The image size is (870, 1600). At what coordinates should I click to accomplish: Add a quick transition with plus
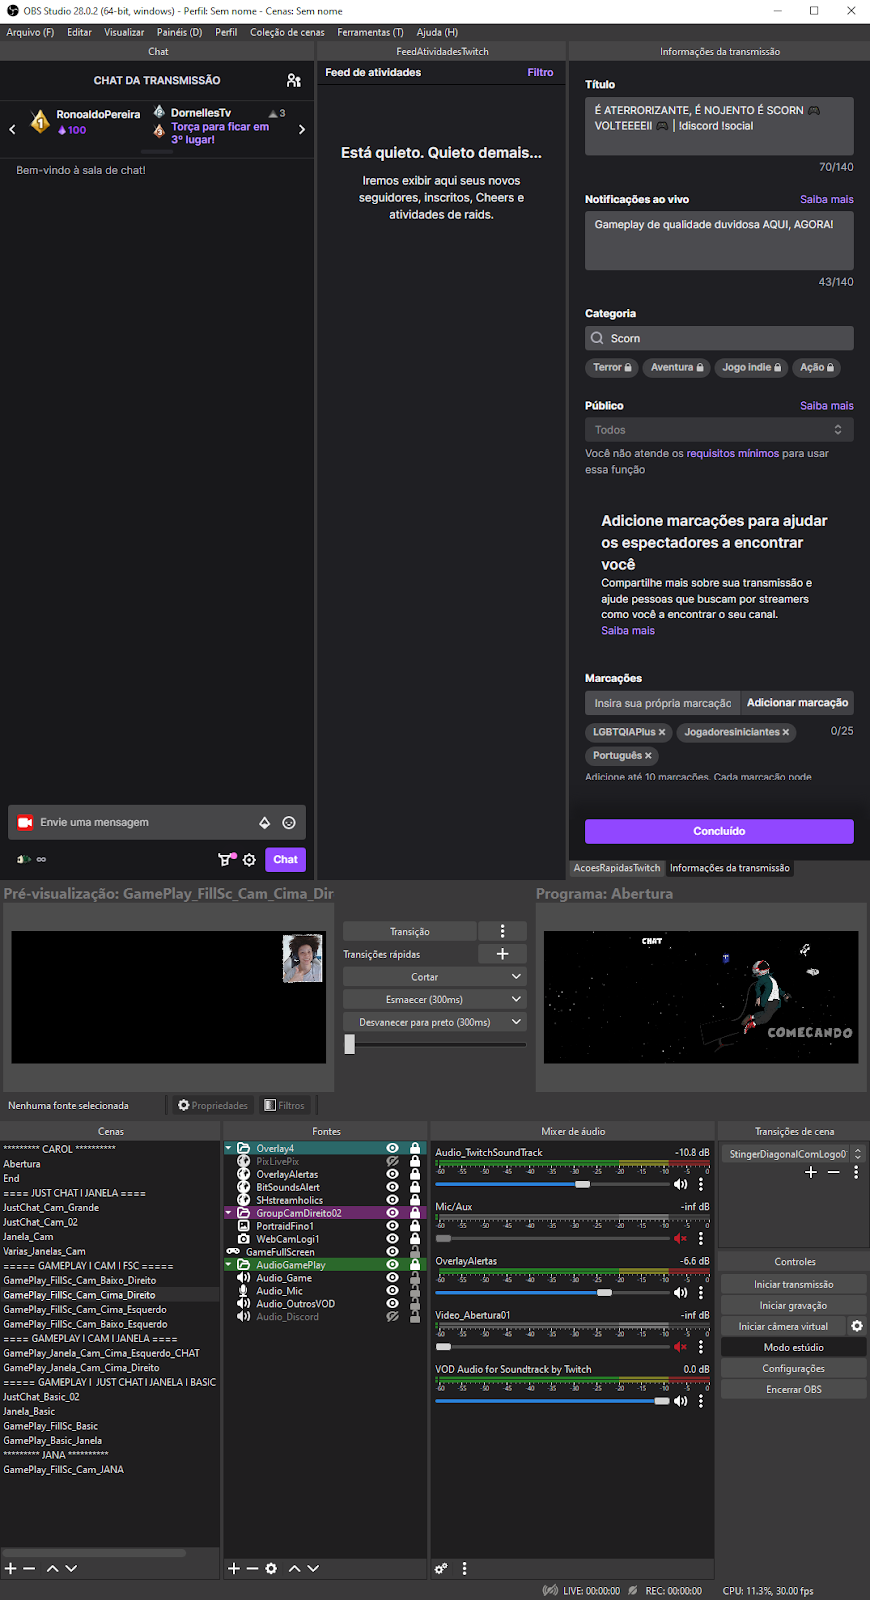(502, 954)
